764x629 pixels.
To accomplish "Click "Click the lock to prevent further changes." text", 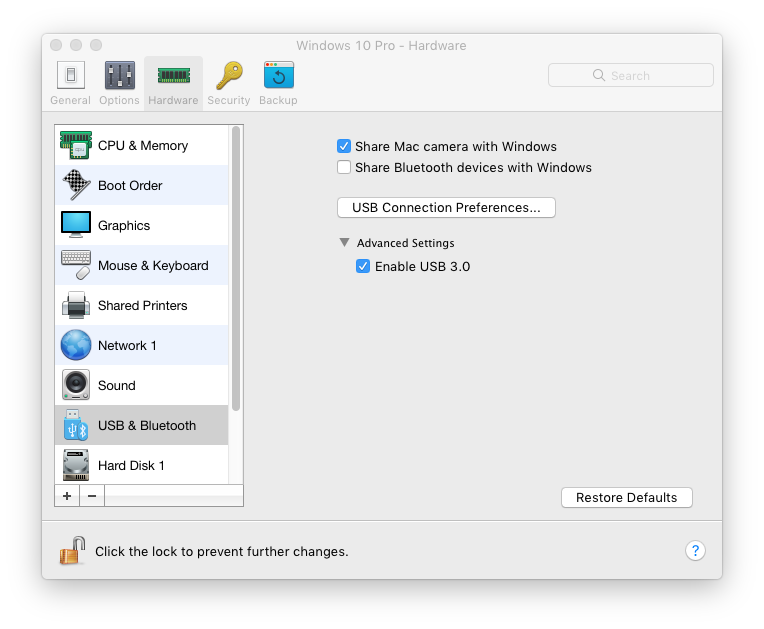I will (x=222, y=551).
